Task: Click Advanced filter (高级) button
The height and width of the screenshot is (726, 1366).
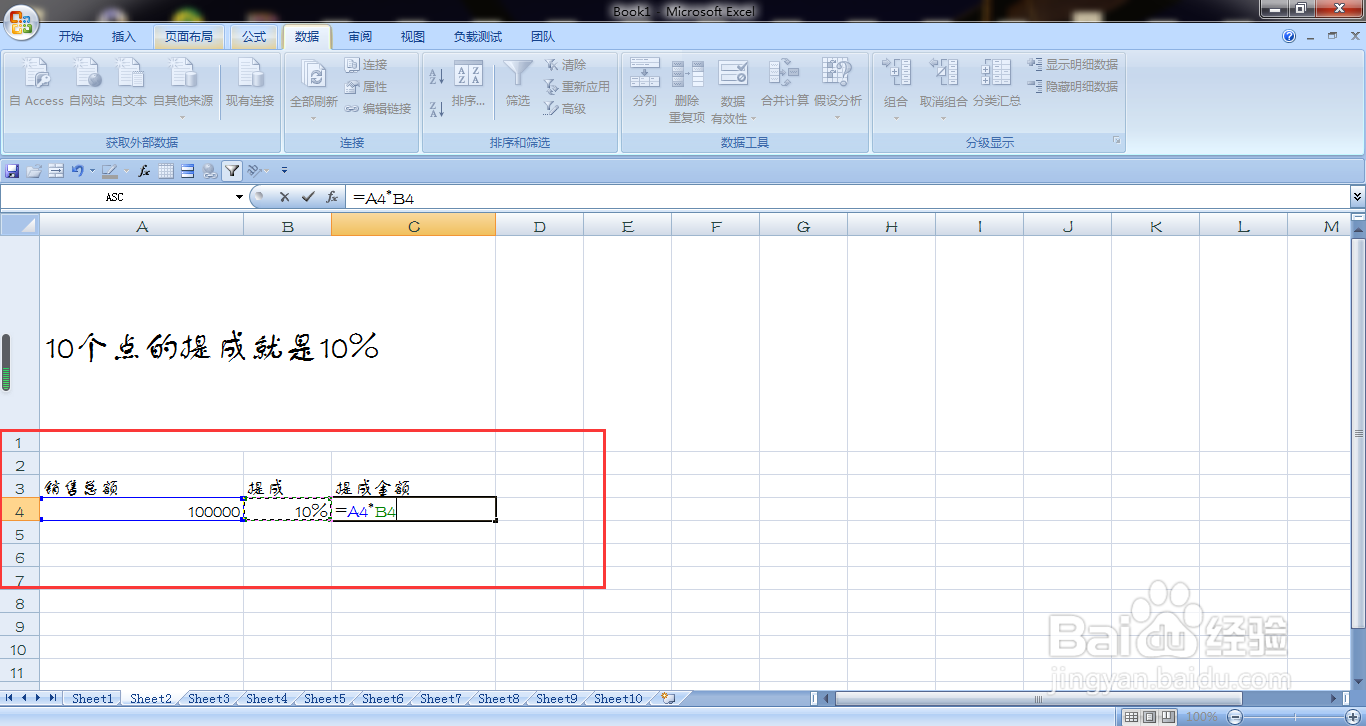Action: click(x=565, y=109)
